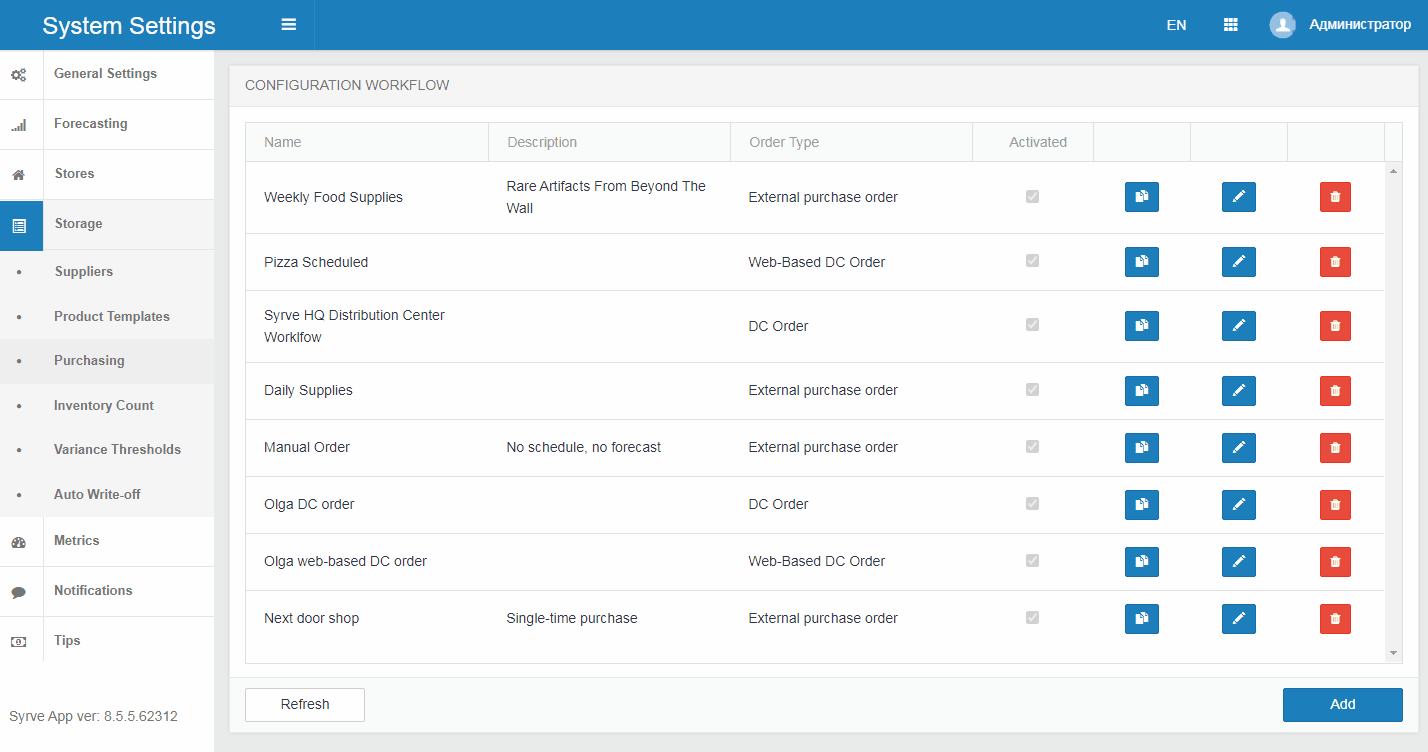
Task: Click the table scrollbar down arrow
Action: tap(1394, 653)
